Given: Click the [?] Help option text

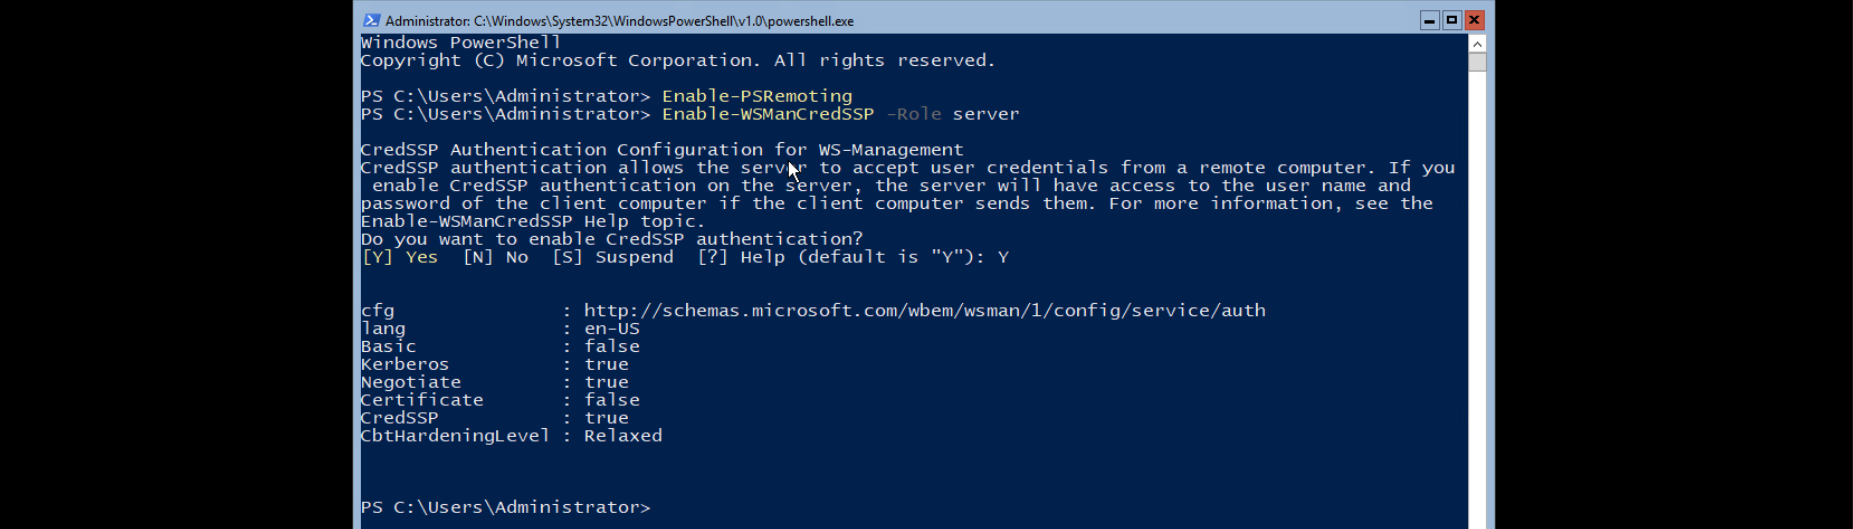Looking at the screenshot, I should pyautogui.click(x=742, y=258).
